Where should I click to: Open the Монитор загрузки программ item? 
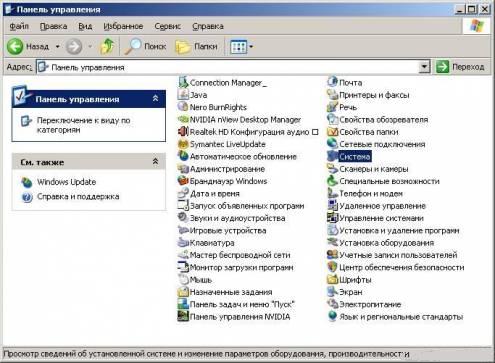coord(236,268)
